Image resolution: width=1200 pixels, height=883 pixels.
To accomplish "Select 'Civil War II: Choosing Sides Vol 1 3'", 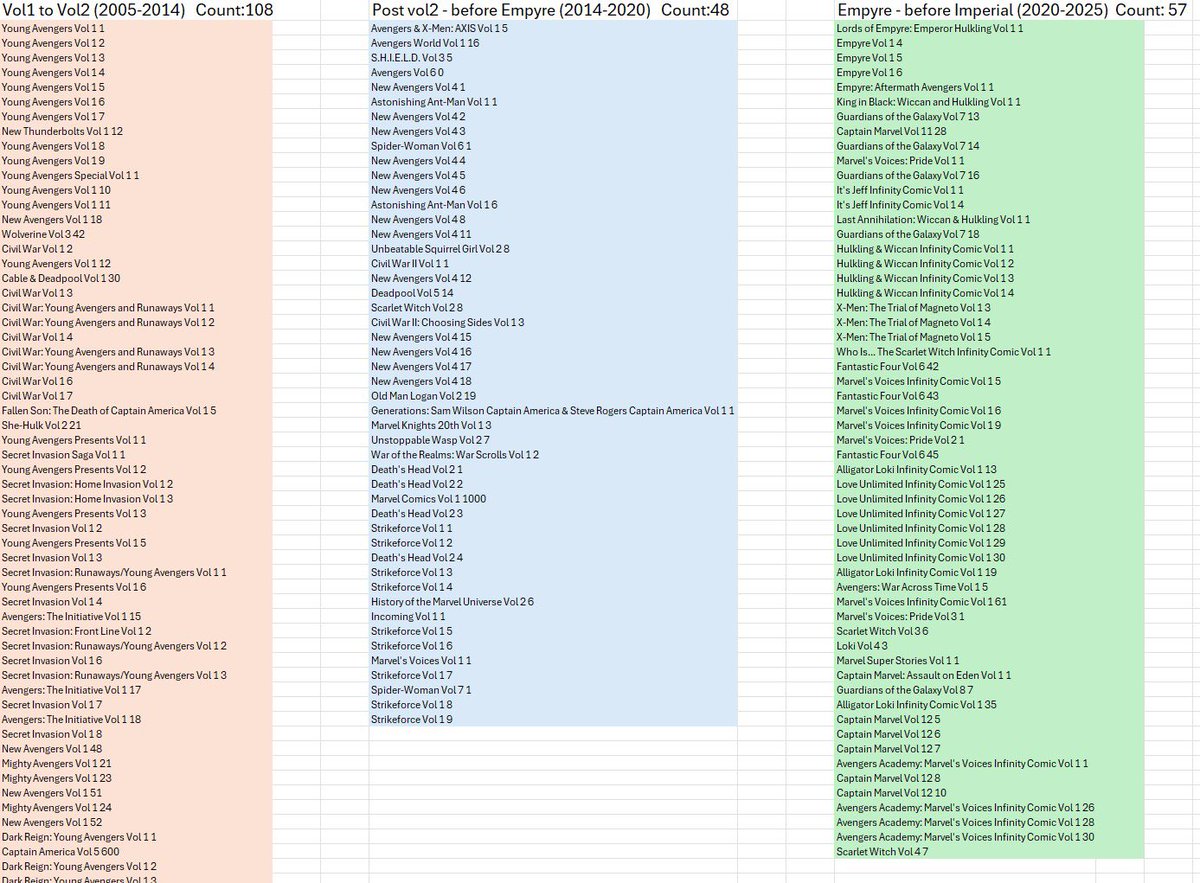I will 553,322.
